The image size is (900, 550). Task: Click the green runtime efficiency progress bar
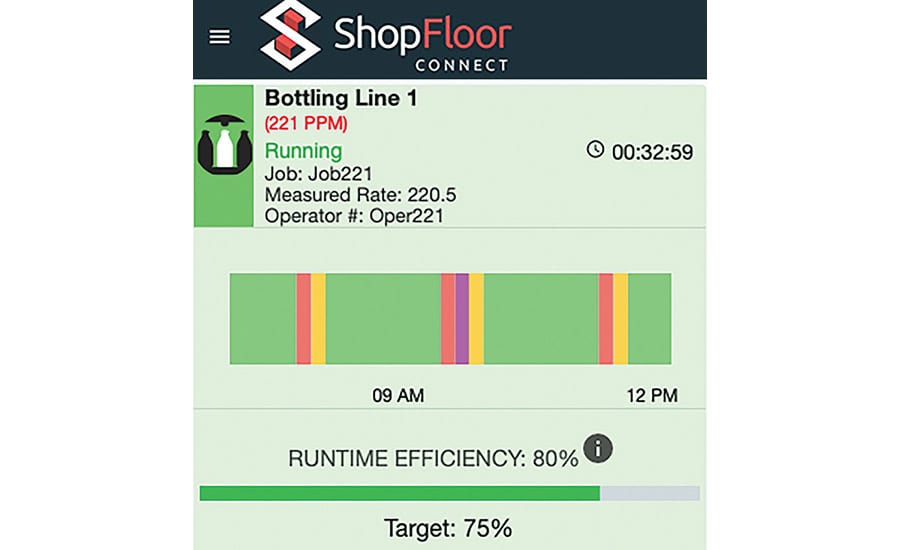point(399,493)
